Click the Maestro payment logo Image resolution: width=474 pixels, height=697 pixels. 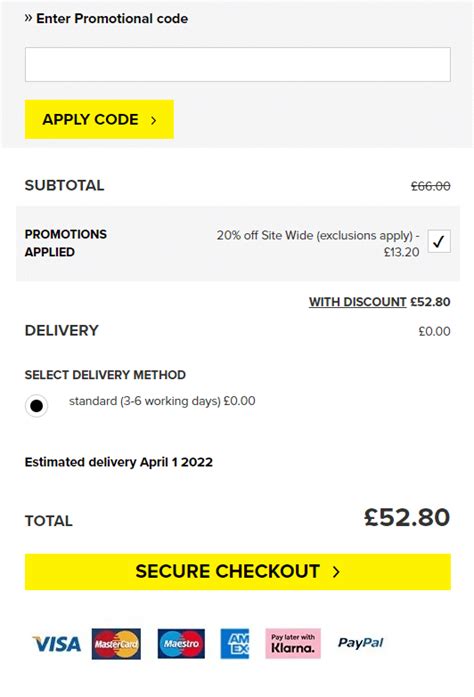pyautogui.click(x=181, y=644)
